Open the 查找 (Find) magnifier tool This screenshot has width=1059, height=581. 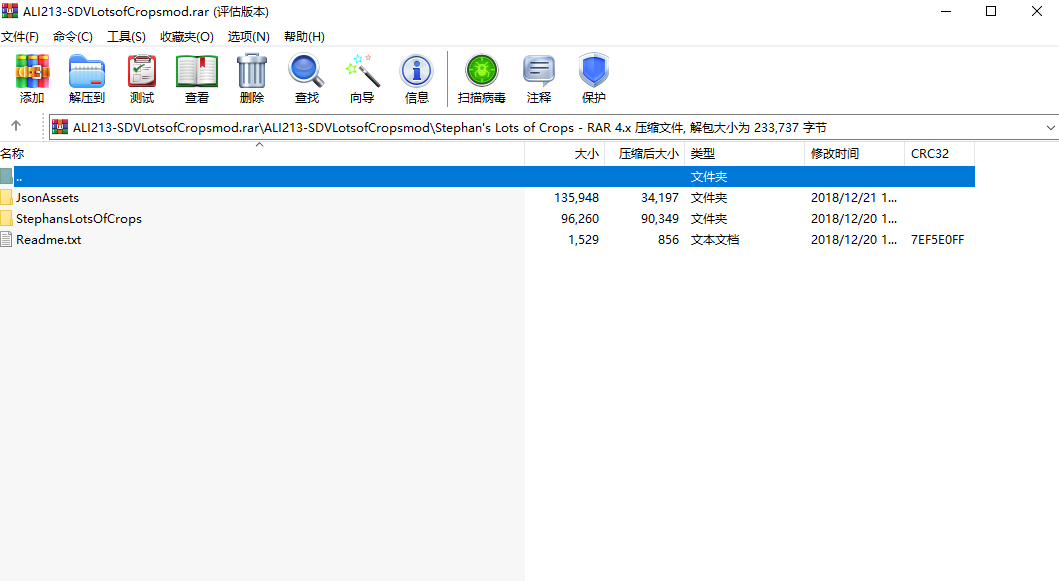tap(307, 78)
